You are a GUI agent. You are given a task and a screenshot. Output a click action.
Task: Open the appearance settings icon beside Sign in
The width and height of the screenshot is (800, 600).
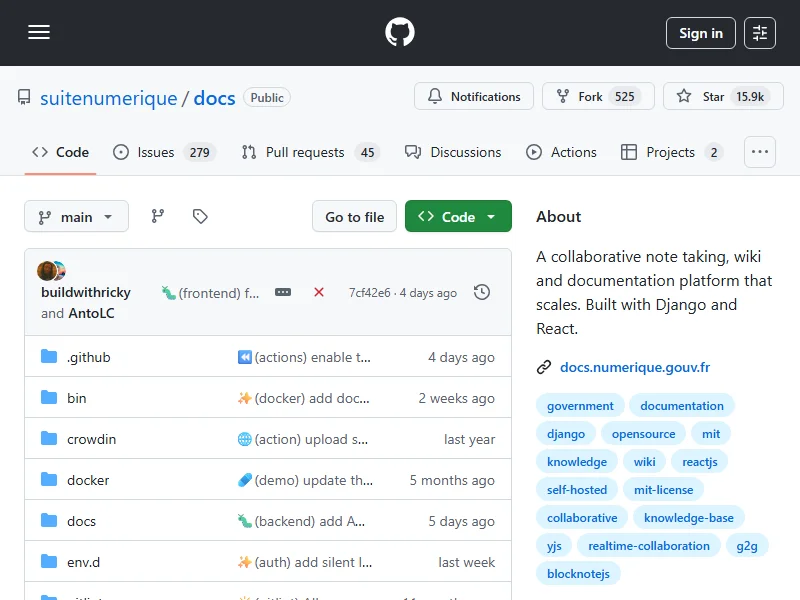click(760, 33)
